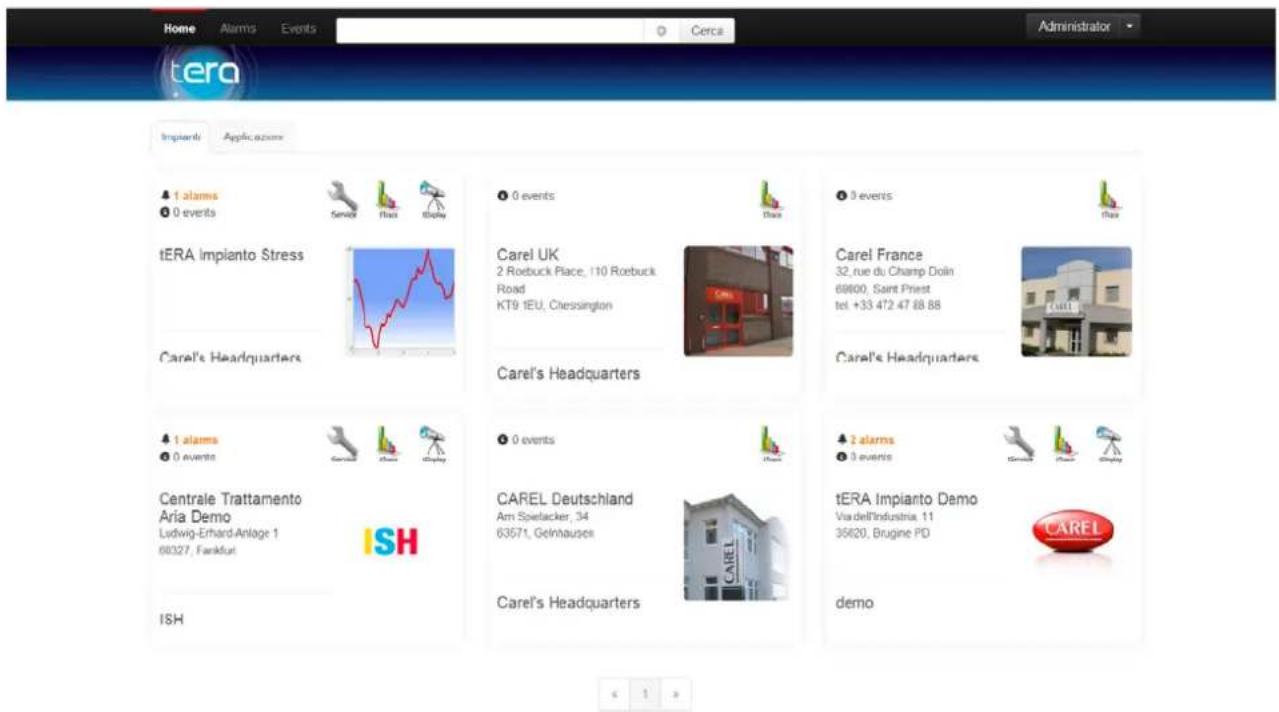Go to Home in top navigation

tap(180, 29)
